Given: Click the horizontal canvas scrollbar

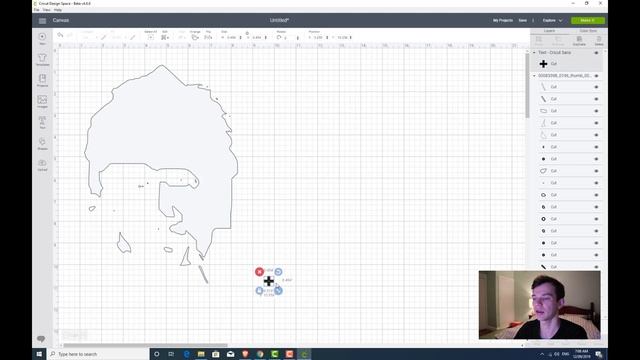Looking at the screenshot, I should tap(145, 345).
